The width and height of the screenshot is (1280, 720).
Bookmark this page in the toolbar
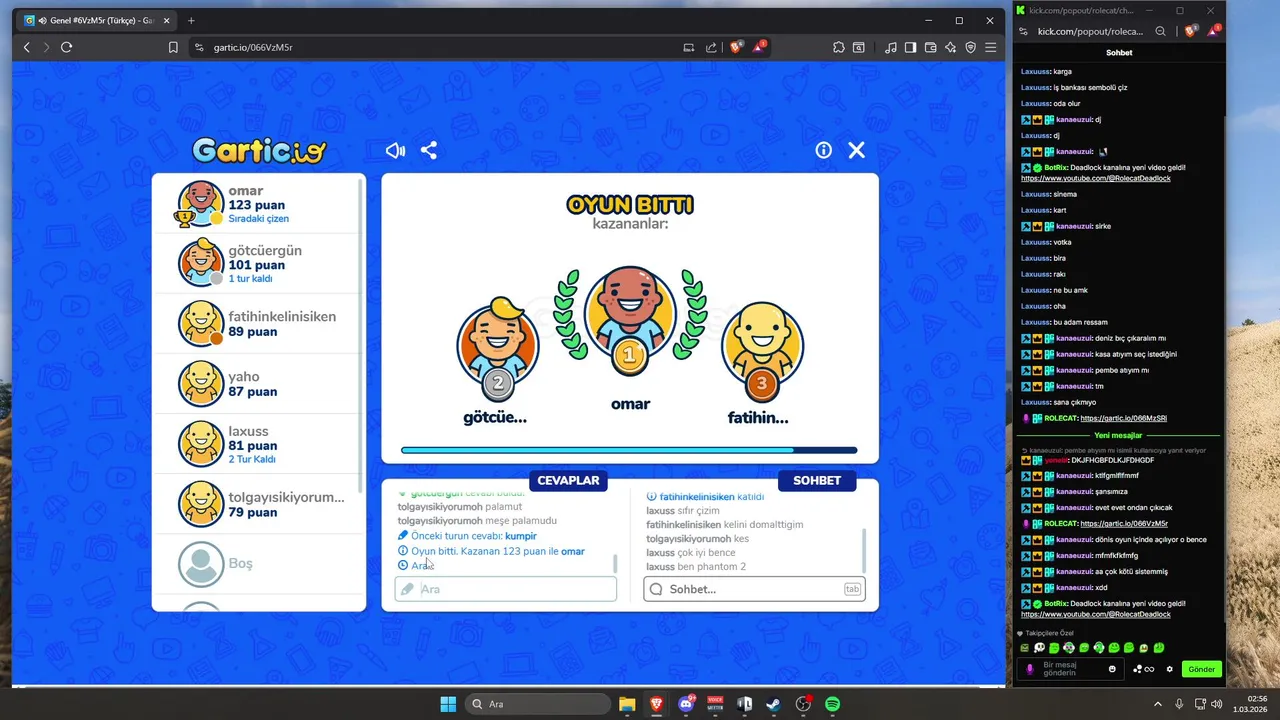point(173,47)
